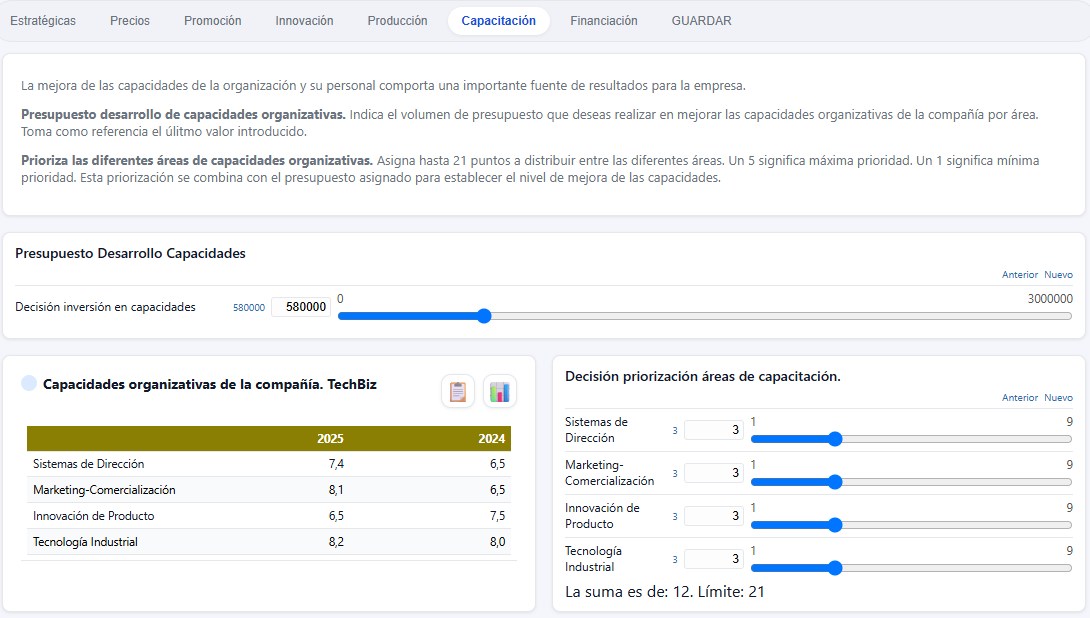The image size is (1090, 618).
Task: Select the Sistemas de Dirección table row label
Action: [x=88, y=464]
